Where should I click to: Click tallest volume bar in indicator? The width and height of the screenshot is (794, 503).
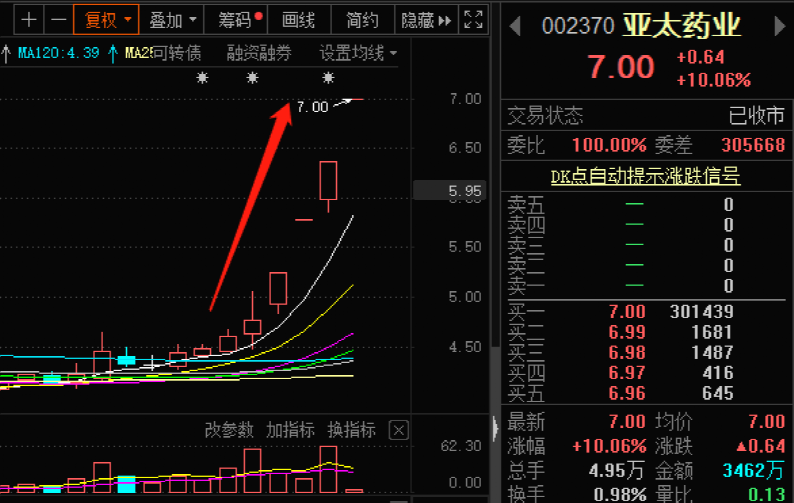tap(329, 469)
